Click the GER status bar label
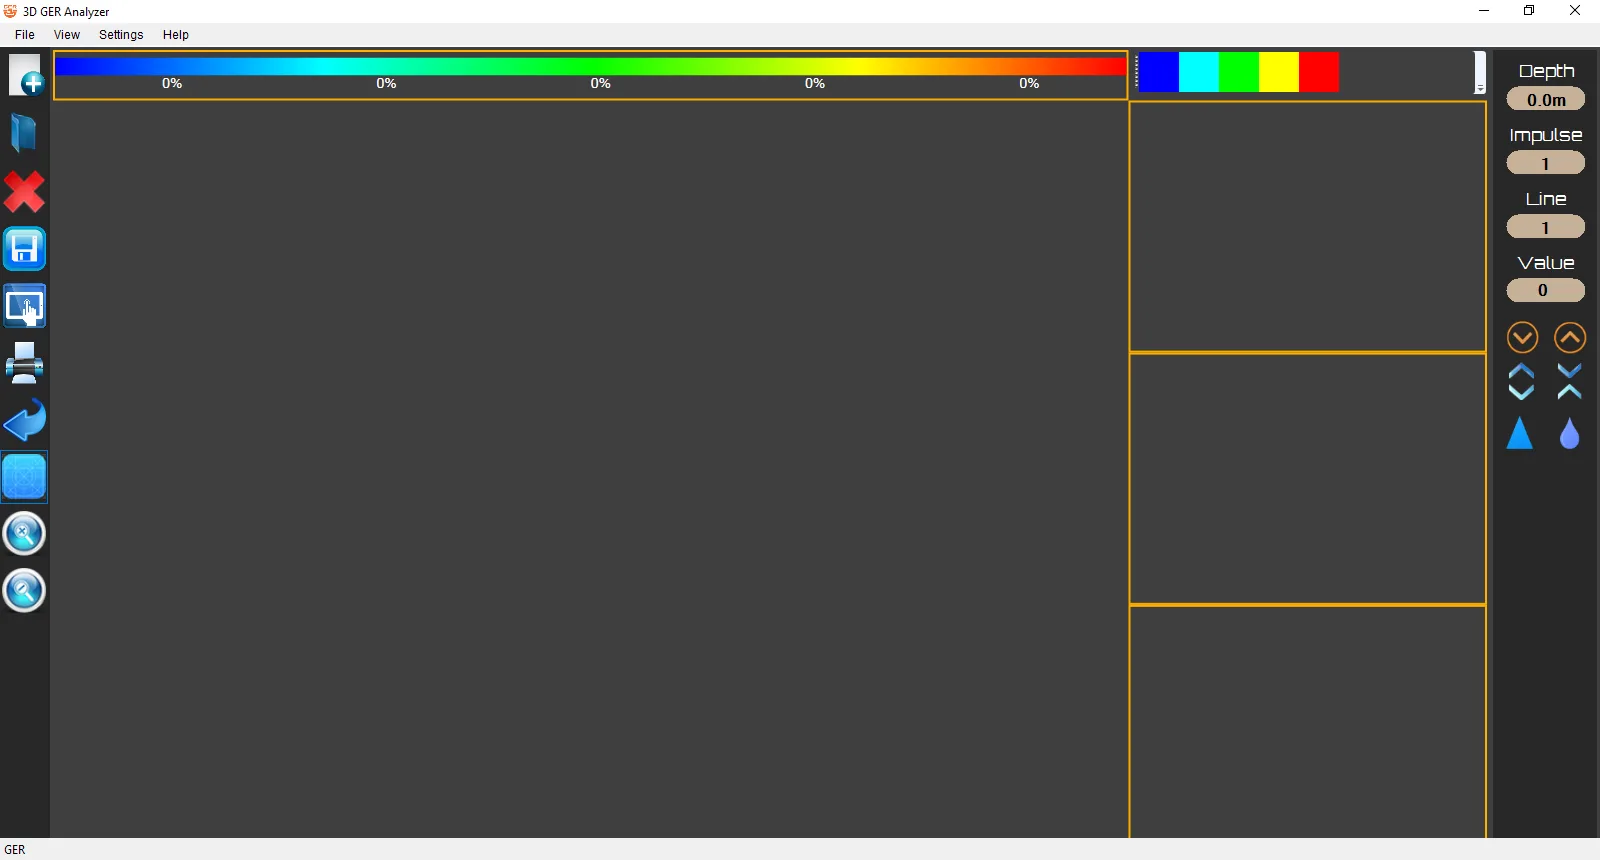Screen dimensions: 1600x860 (x=15, y=850)
